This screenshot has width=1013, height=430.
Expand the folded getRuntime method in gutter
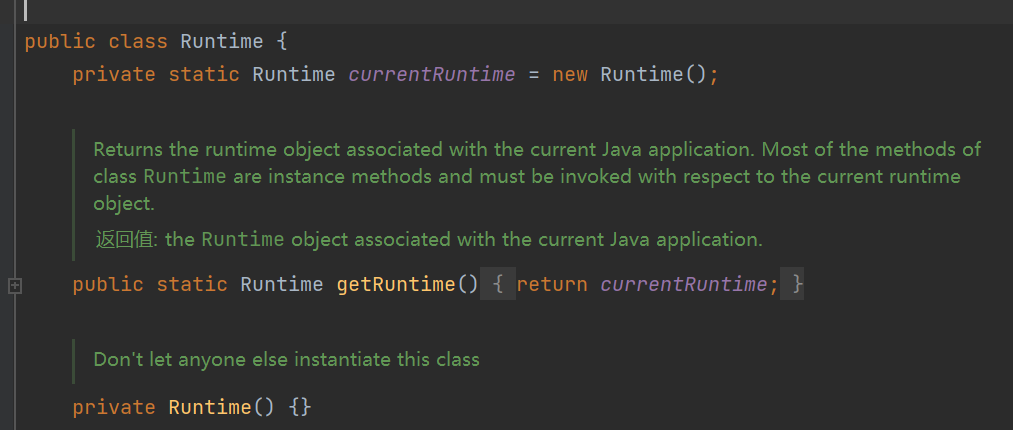pos(15,286)
